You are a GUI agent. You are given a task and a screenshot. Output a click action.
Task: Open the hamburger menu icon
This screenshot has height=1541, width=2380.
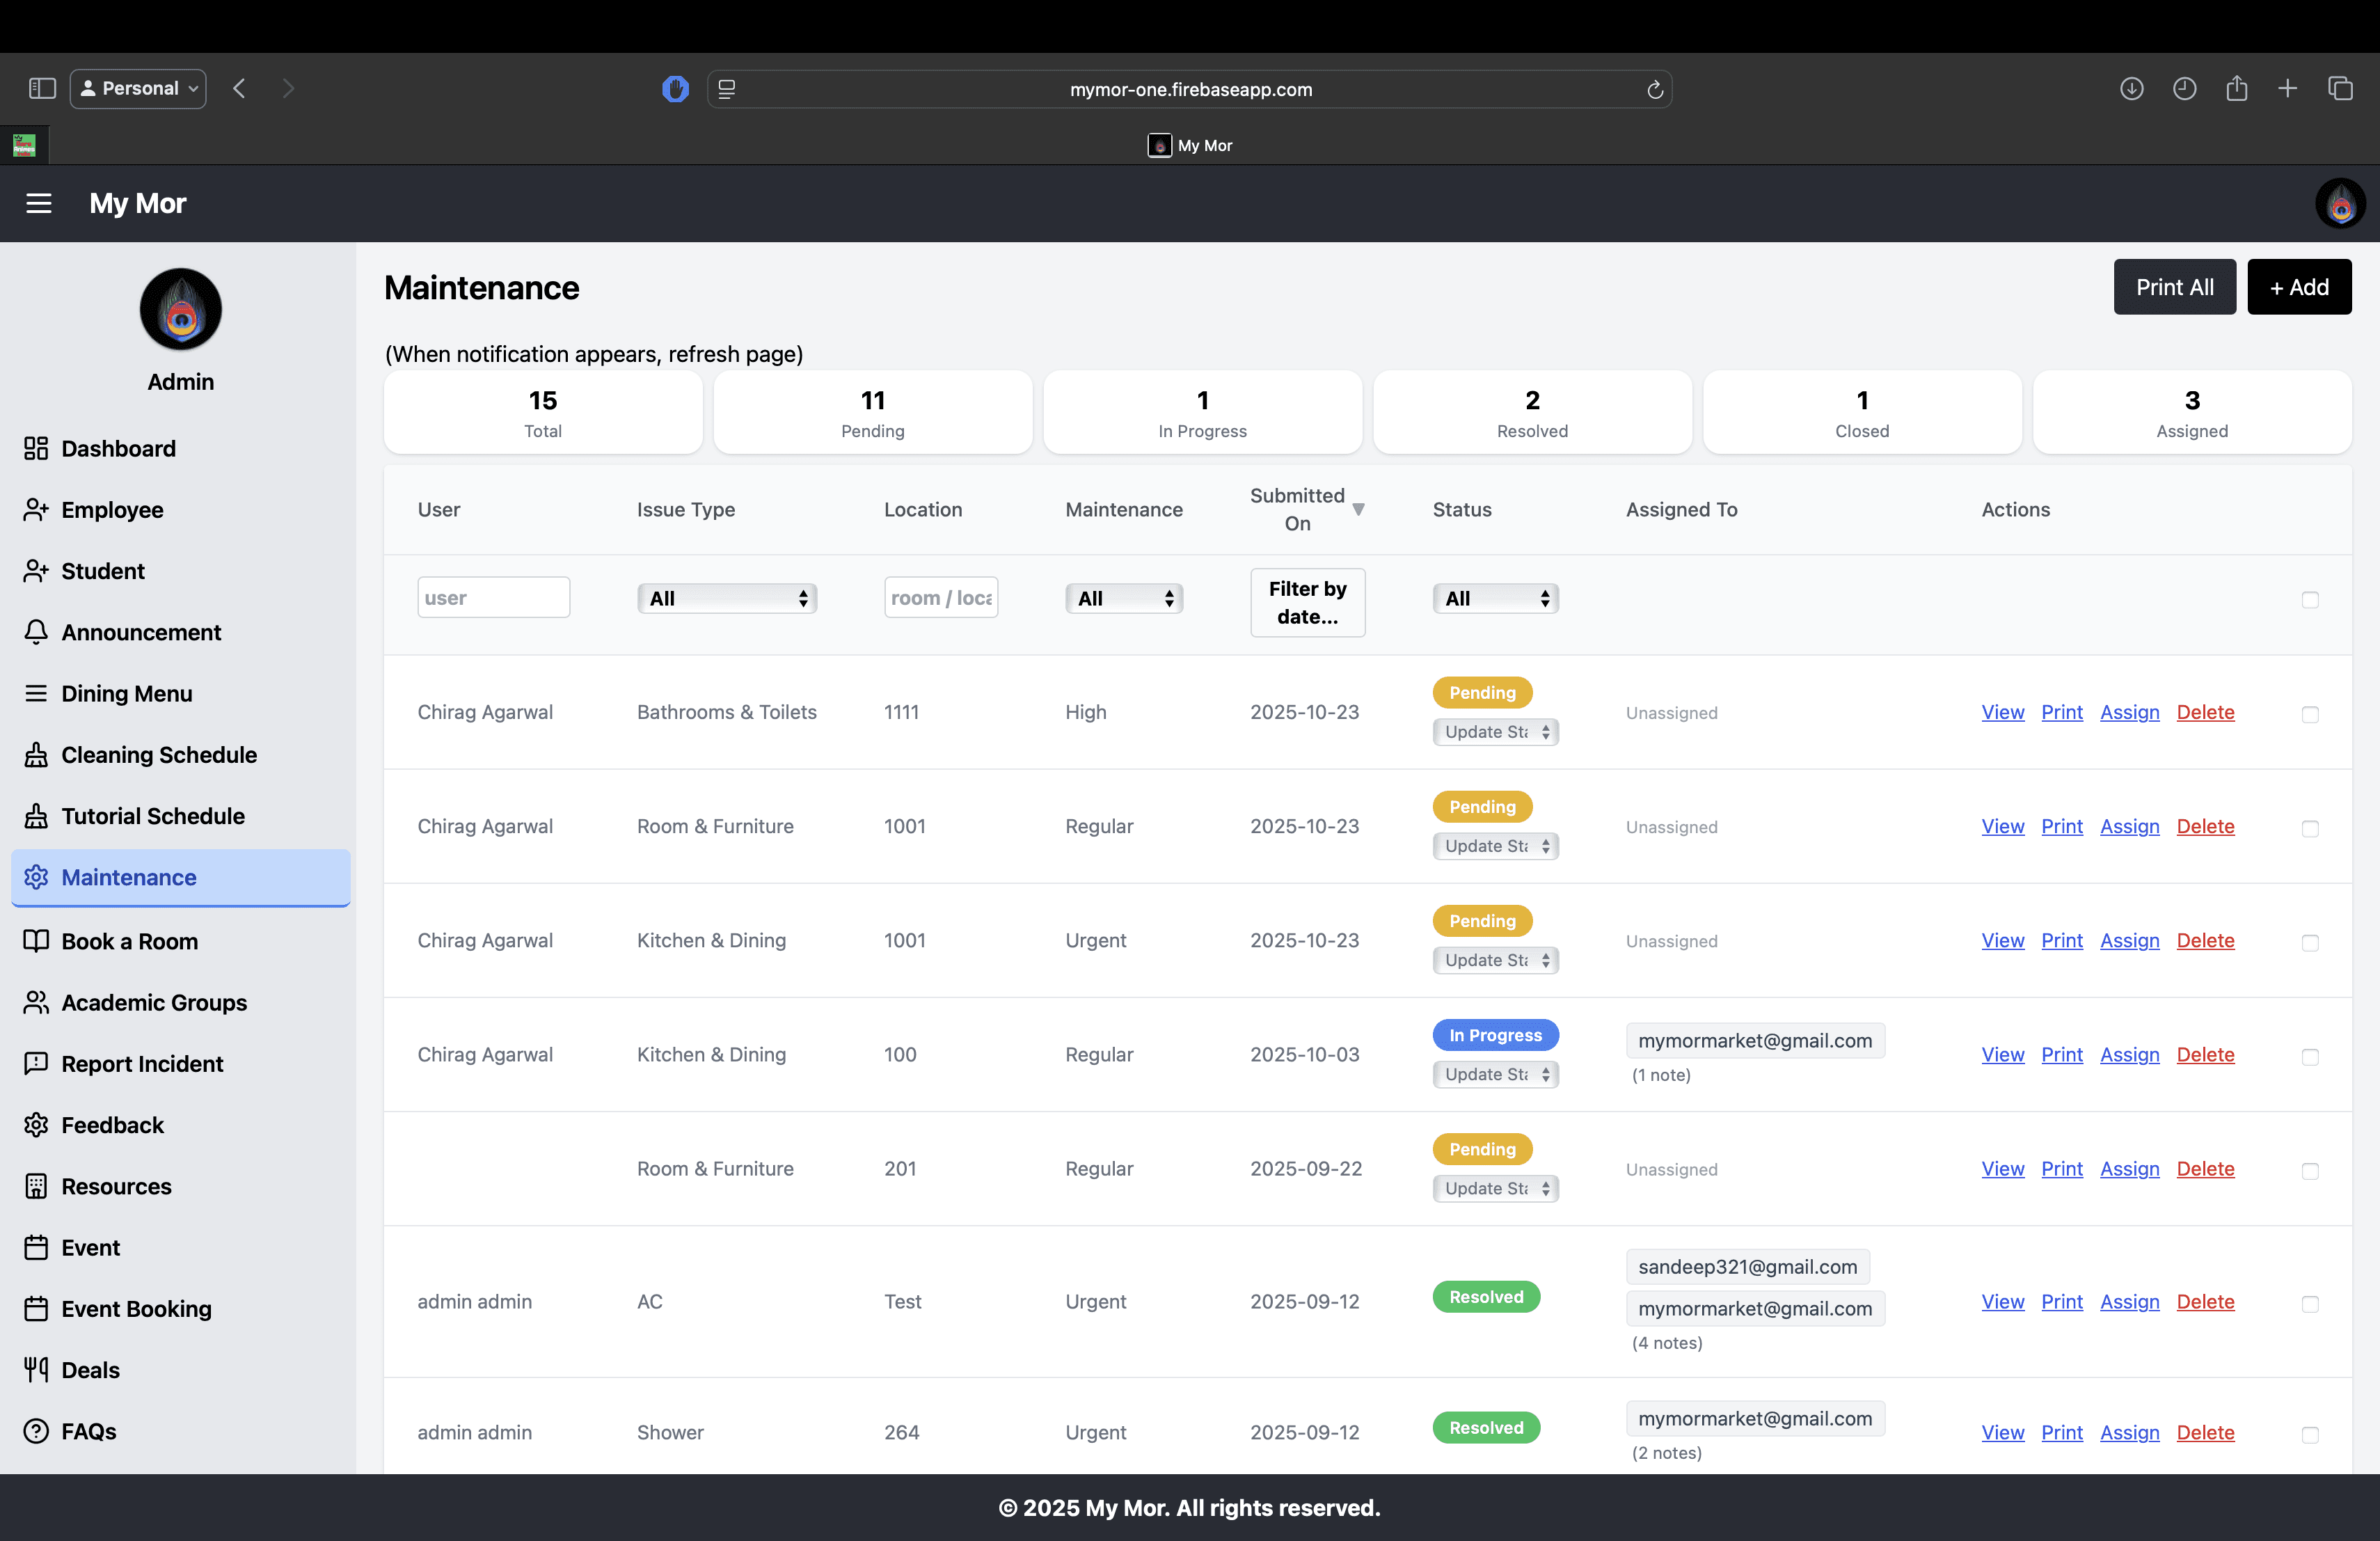tap(39, 203)
